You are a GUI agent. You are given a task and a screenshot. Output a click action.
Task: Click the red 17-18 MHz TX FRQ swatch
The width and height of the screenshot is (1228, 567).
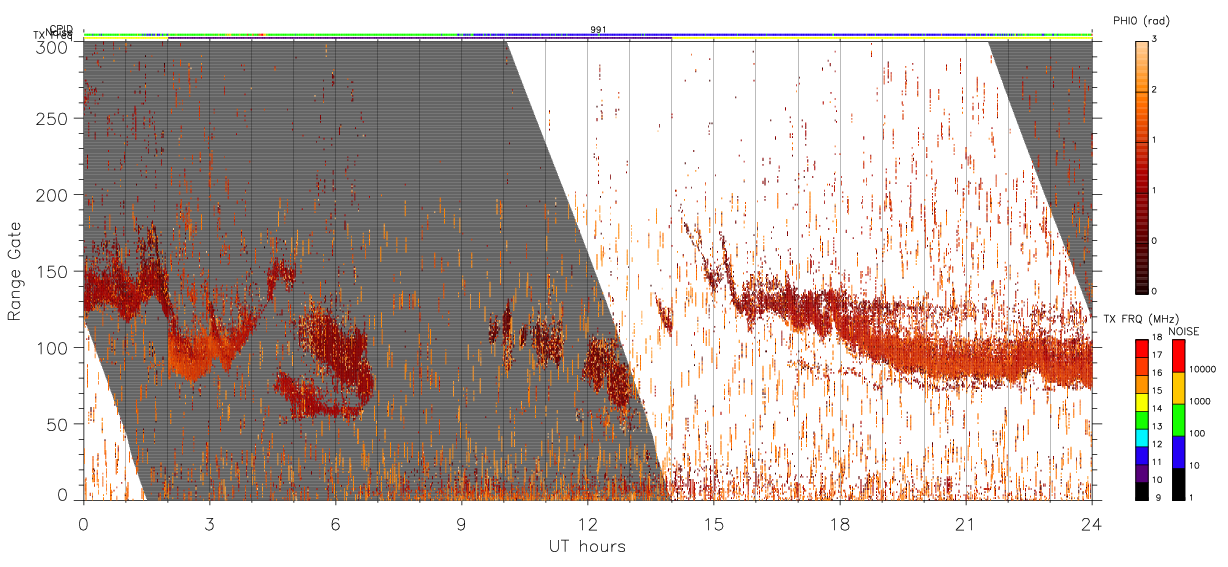pyautogui.click(x=1142, y=347)
